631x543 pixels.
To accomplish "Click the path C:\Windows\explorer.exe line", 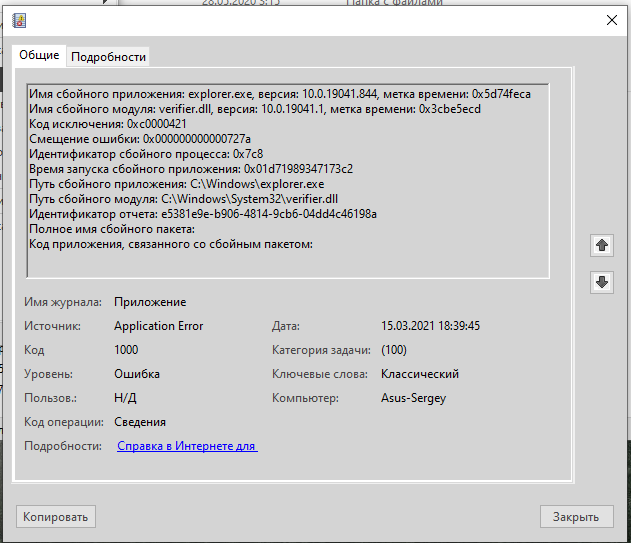I will pos(177,184).
